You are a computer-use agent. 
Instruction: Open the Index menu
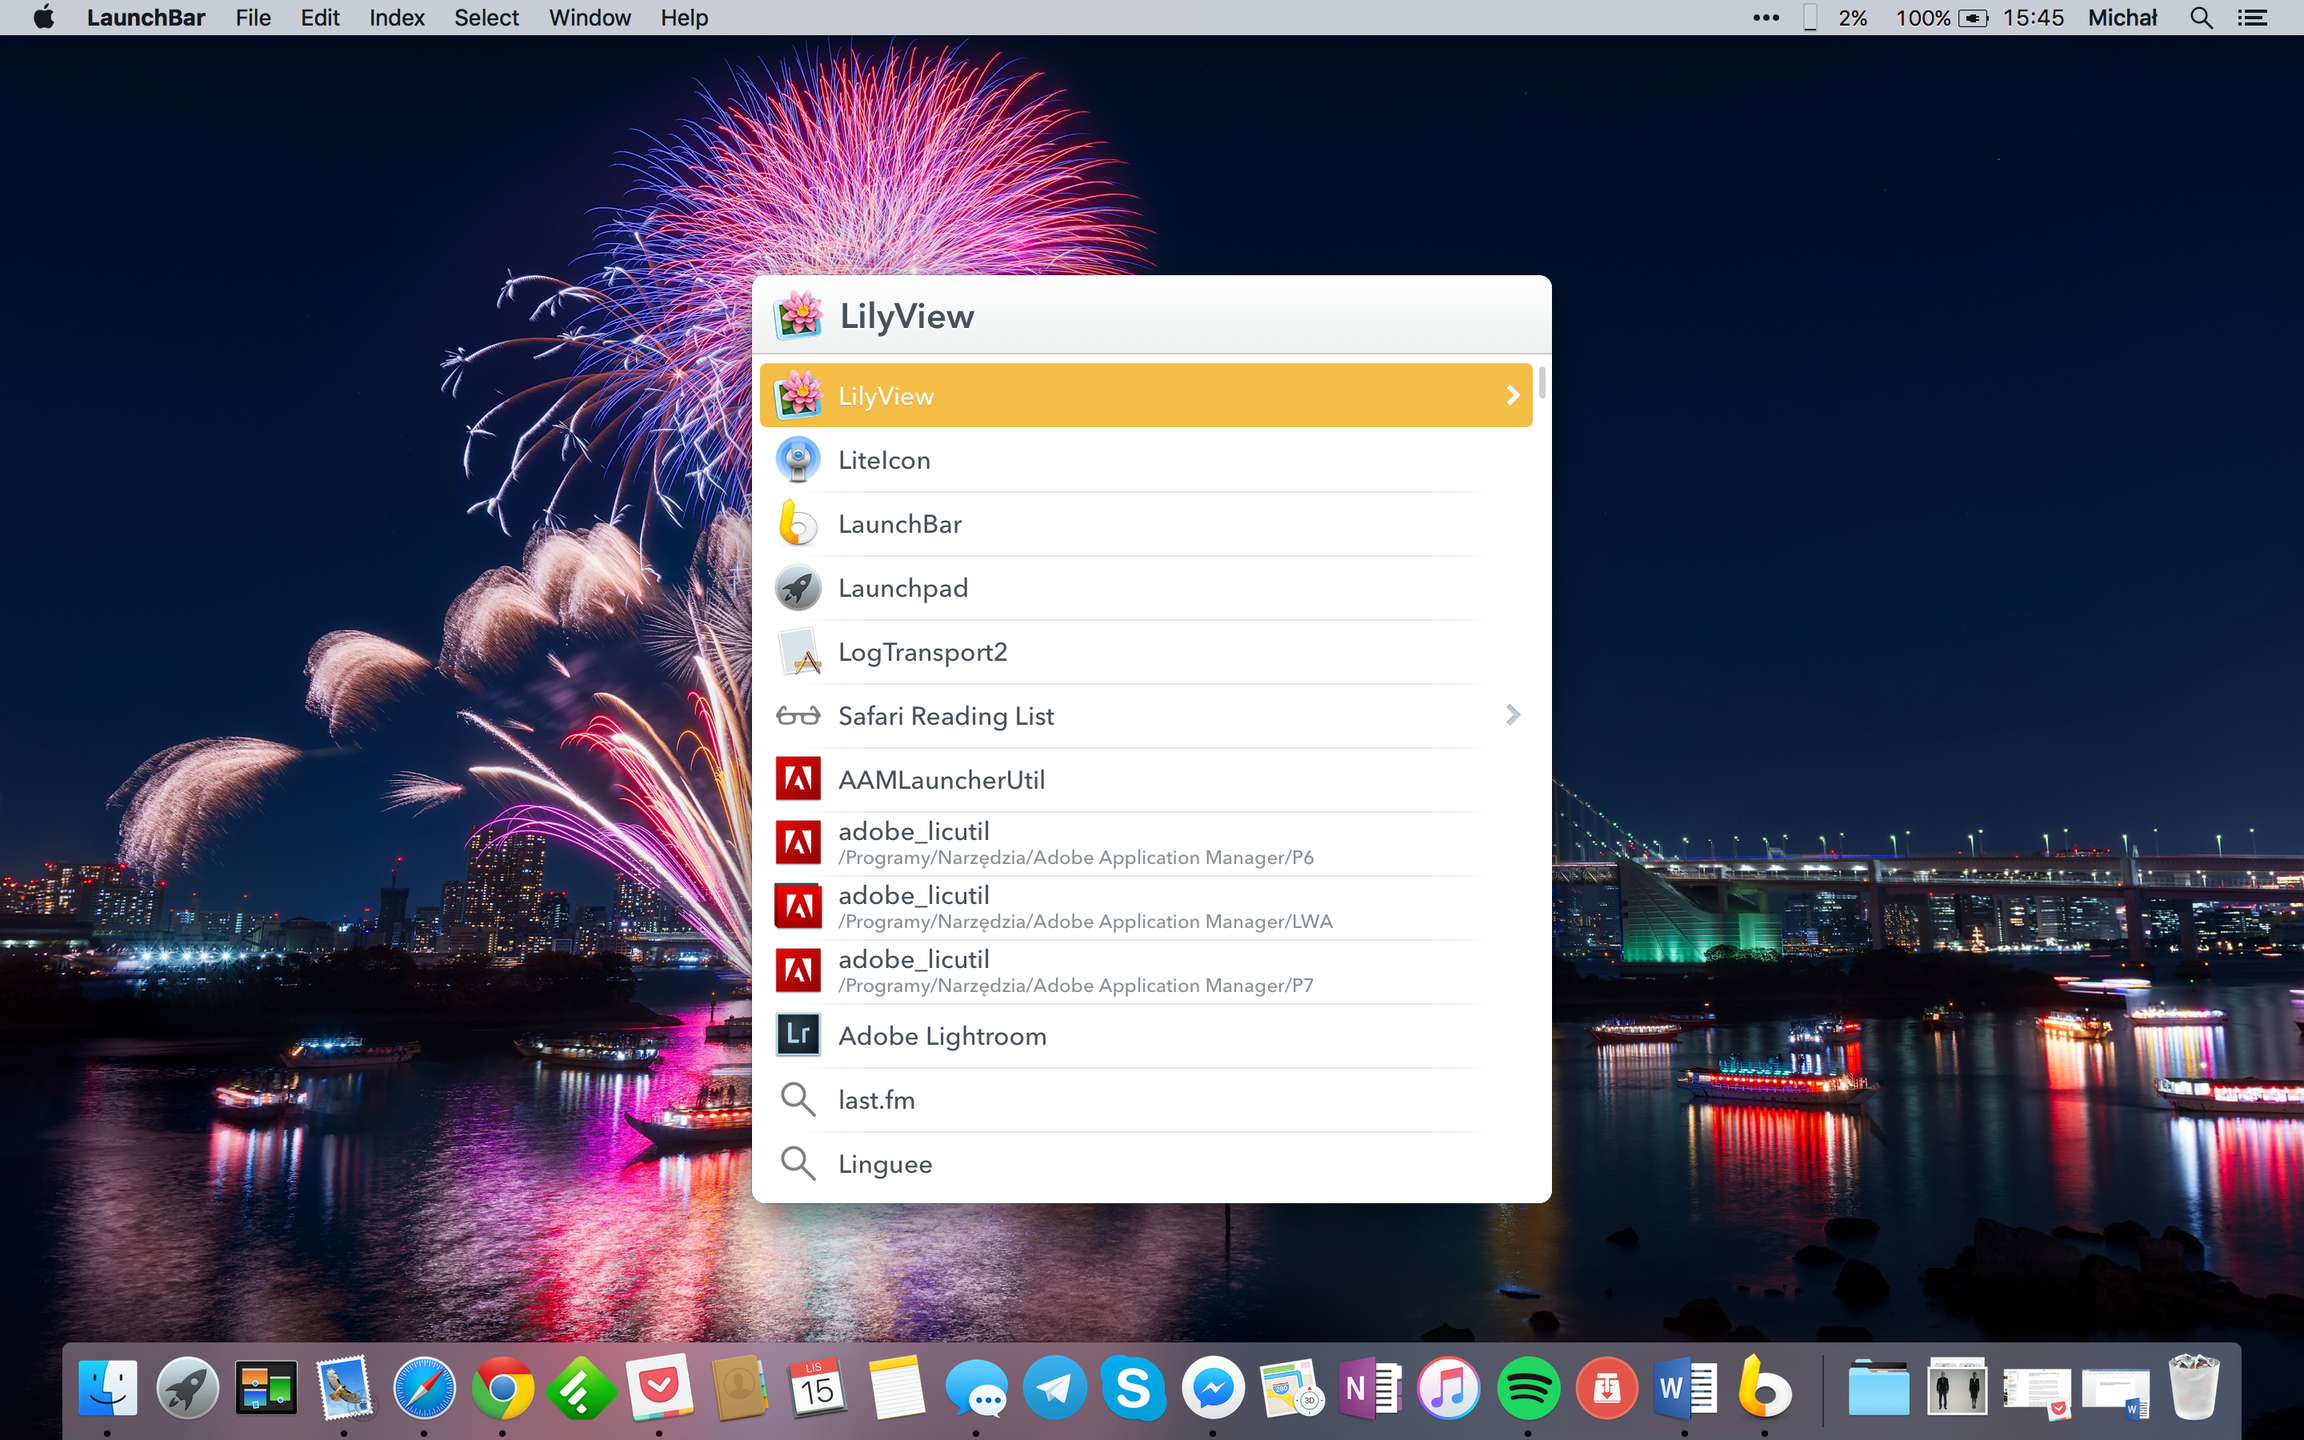pyautogui.click(x=396, y=18)
